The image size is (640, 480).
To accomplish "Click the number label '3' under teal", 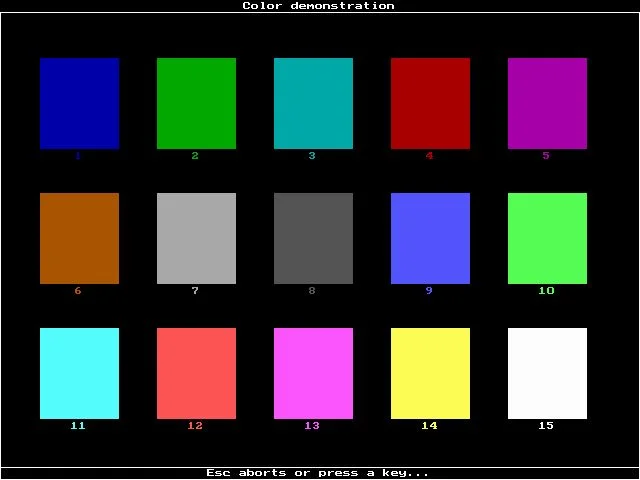I will click(x=312, y=156).
